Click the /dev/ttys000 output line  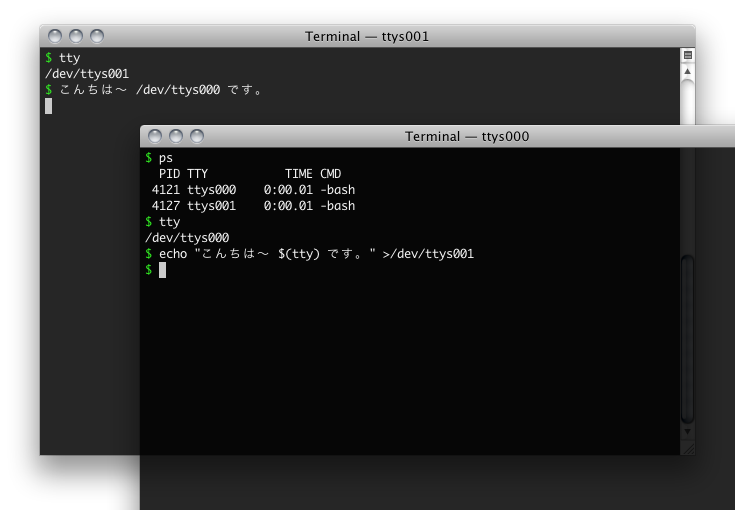coord(187,238)
